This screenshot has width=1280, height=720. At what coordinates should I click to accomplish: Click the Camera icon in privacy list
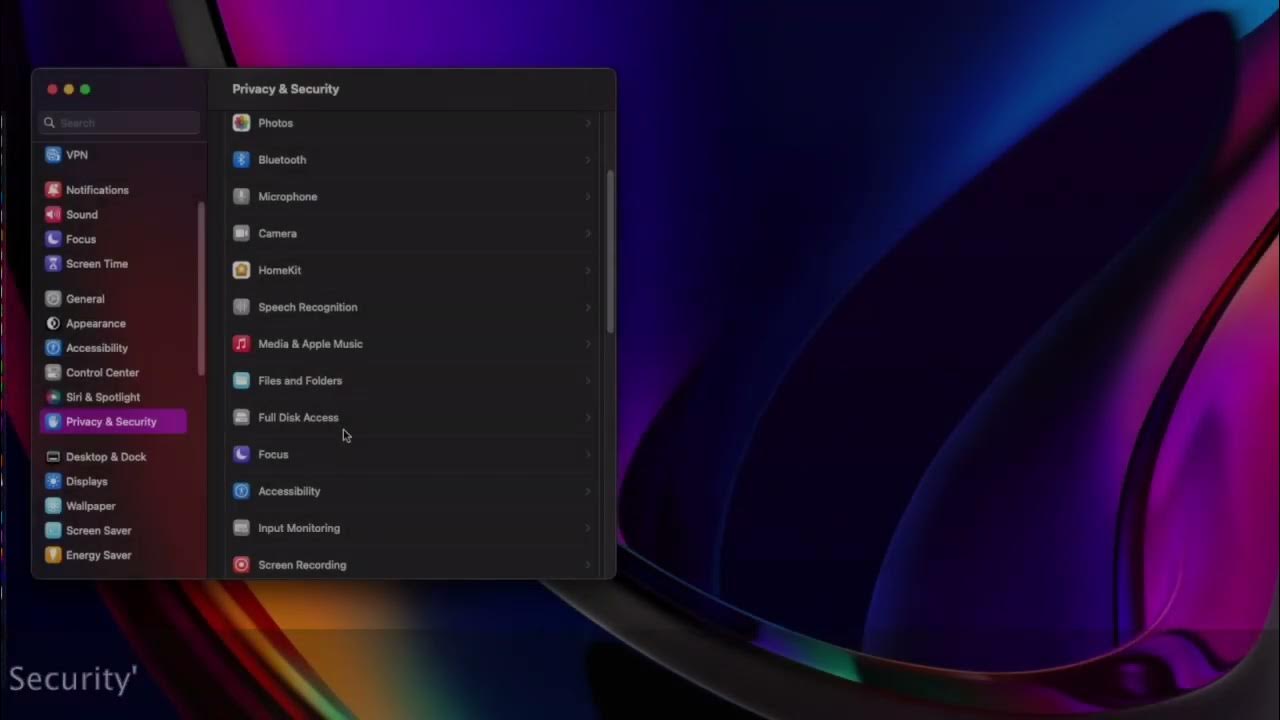tap(241, 234)
